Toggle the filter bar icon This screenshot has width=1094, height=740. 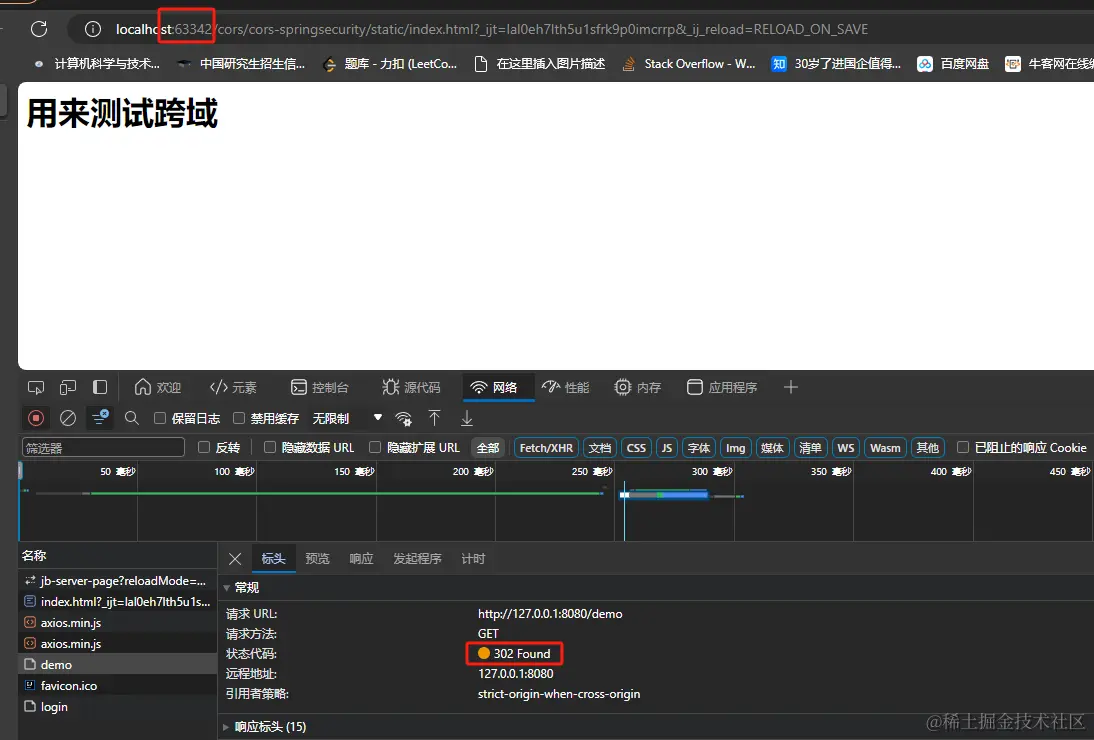coord(100,418)
